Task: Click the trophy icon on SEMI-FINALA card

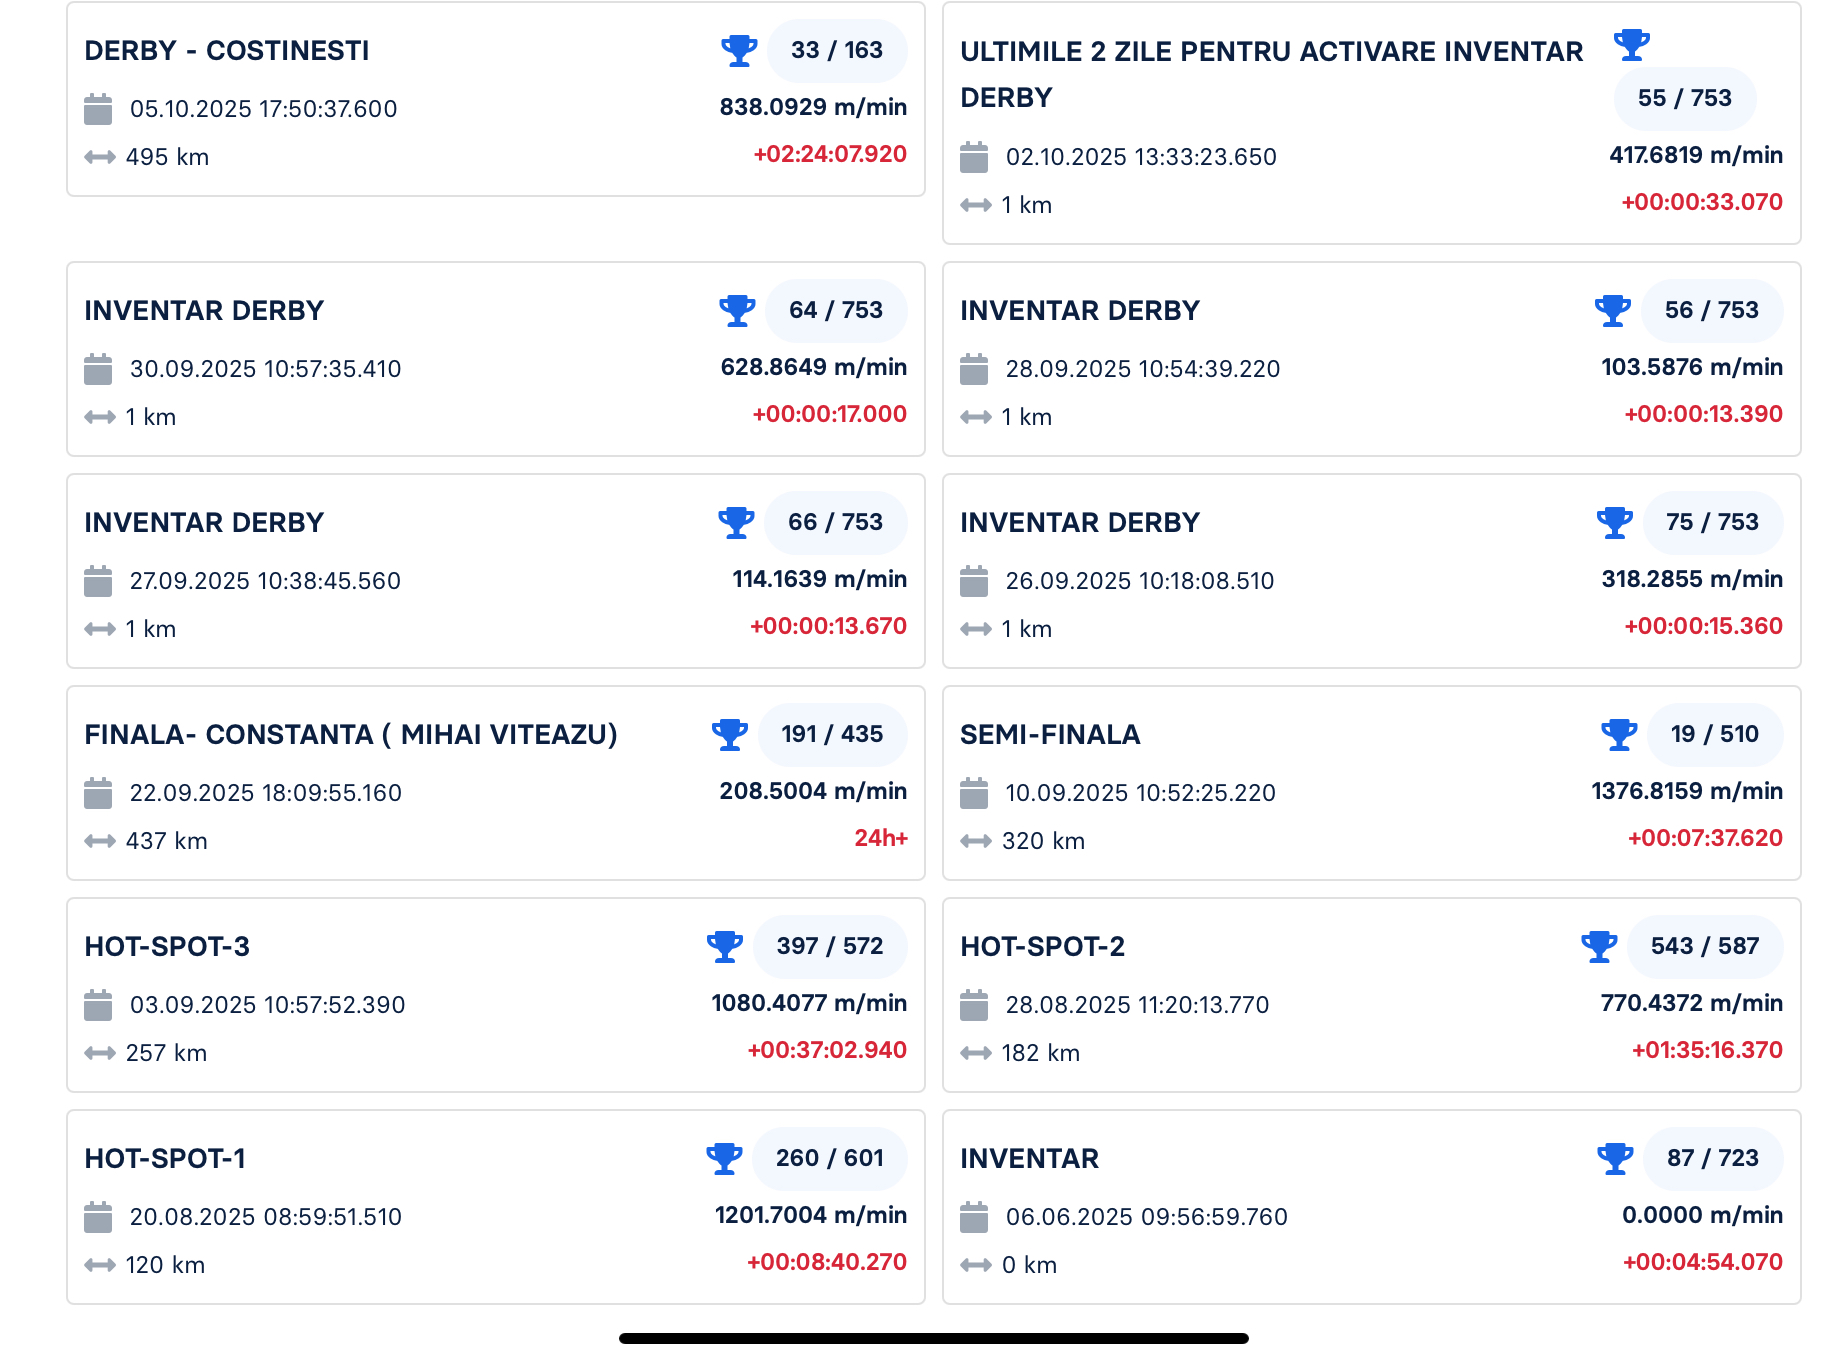Action: pos(1618,734)
